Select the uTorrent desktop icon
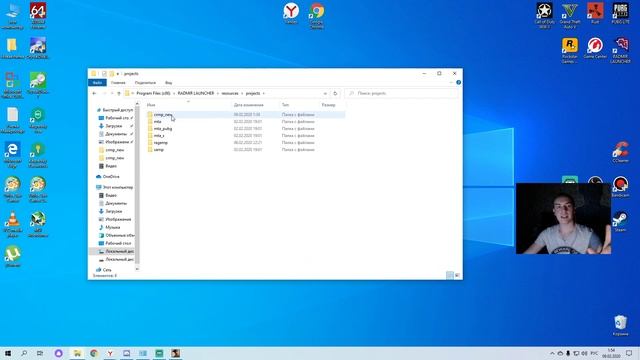The width and height of the screenshot is (640, 360). [13, 257]
